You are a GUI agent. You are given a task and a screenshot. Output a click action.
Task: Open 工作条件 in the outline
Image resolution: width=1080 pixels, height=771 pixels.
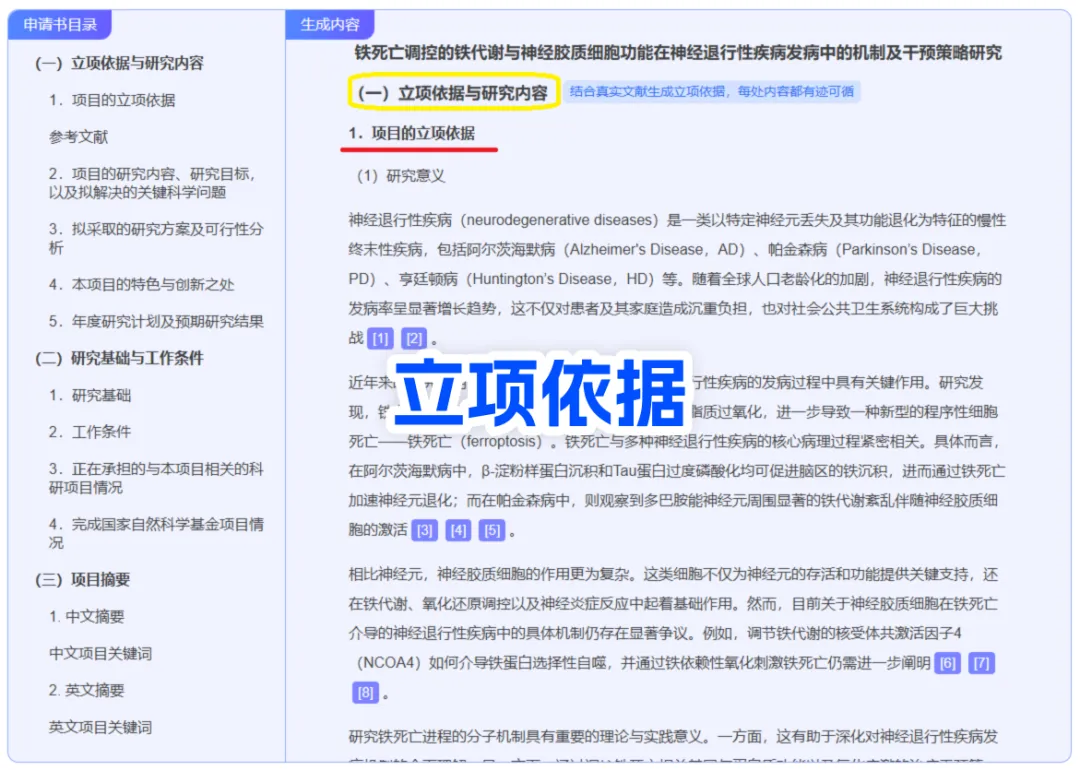pyautogui.click(x=90, y=432)
